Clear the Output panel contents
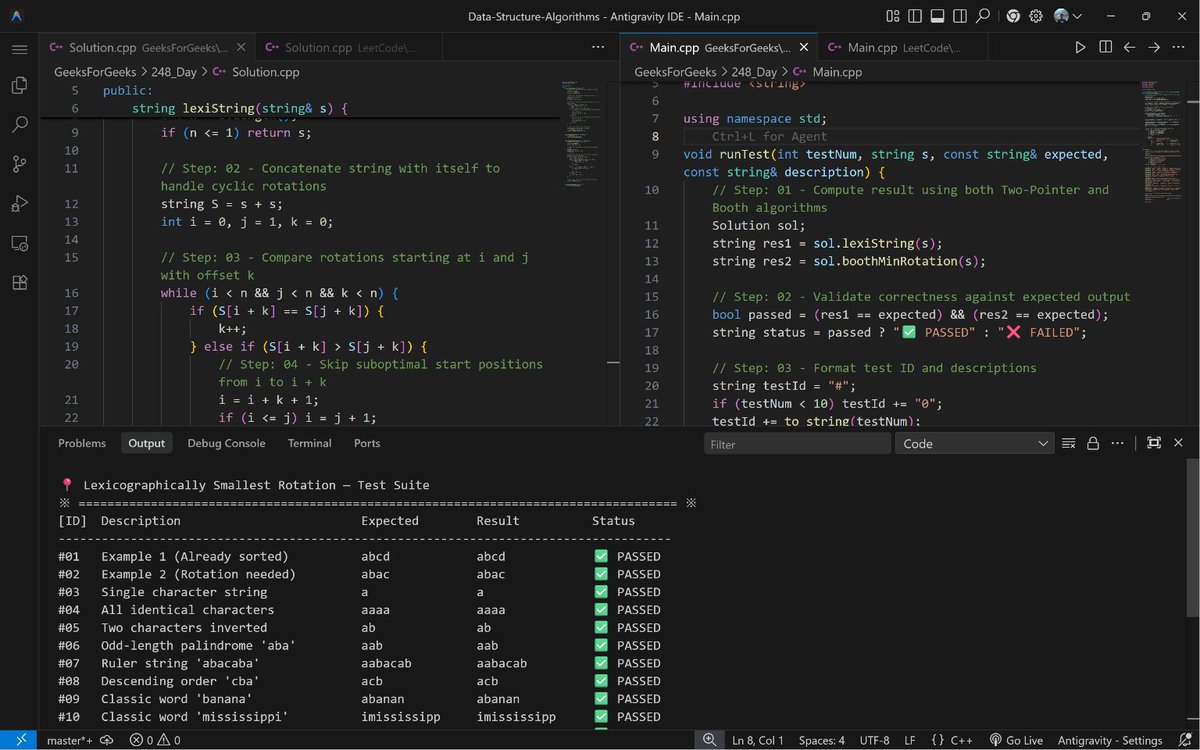This screenshot has height=750, width=1200. pyautogui.click(x=1068, y=443)
